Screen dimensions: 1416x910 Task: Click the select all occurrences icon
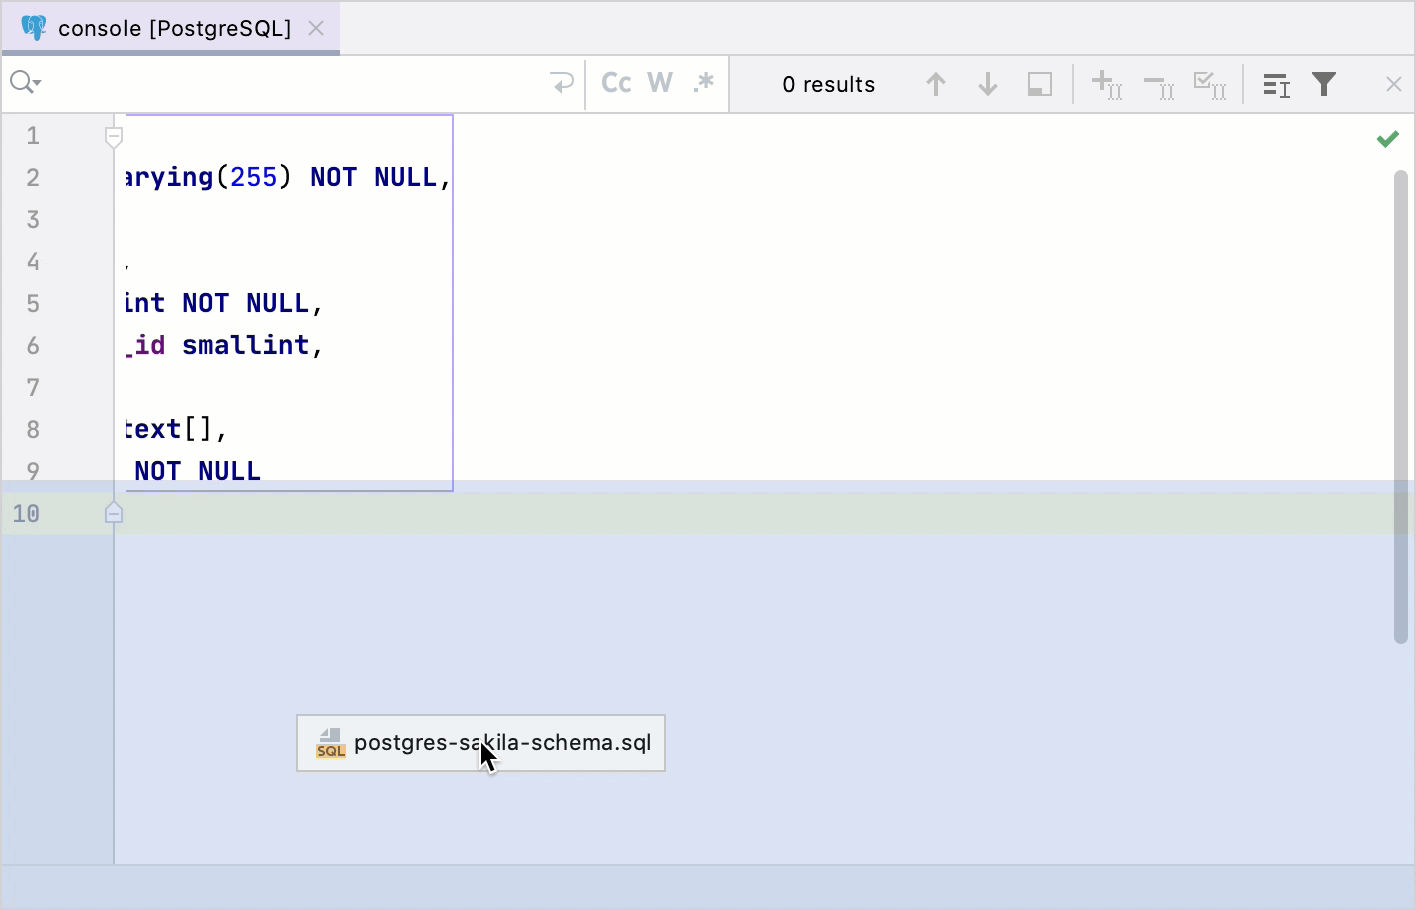(x=1211, y=84)
